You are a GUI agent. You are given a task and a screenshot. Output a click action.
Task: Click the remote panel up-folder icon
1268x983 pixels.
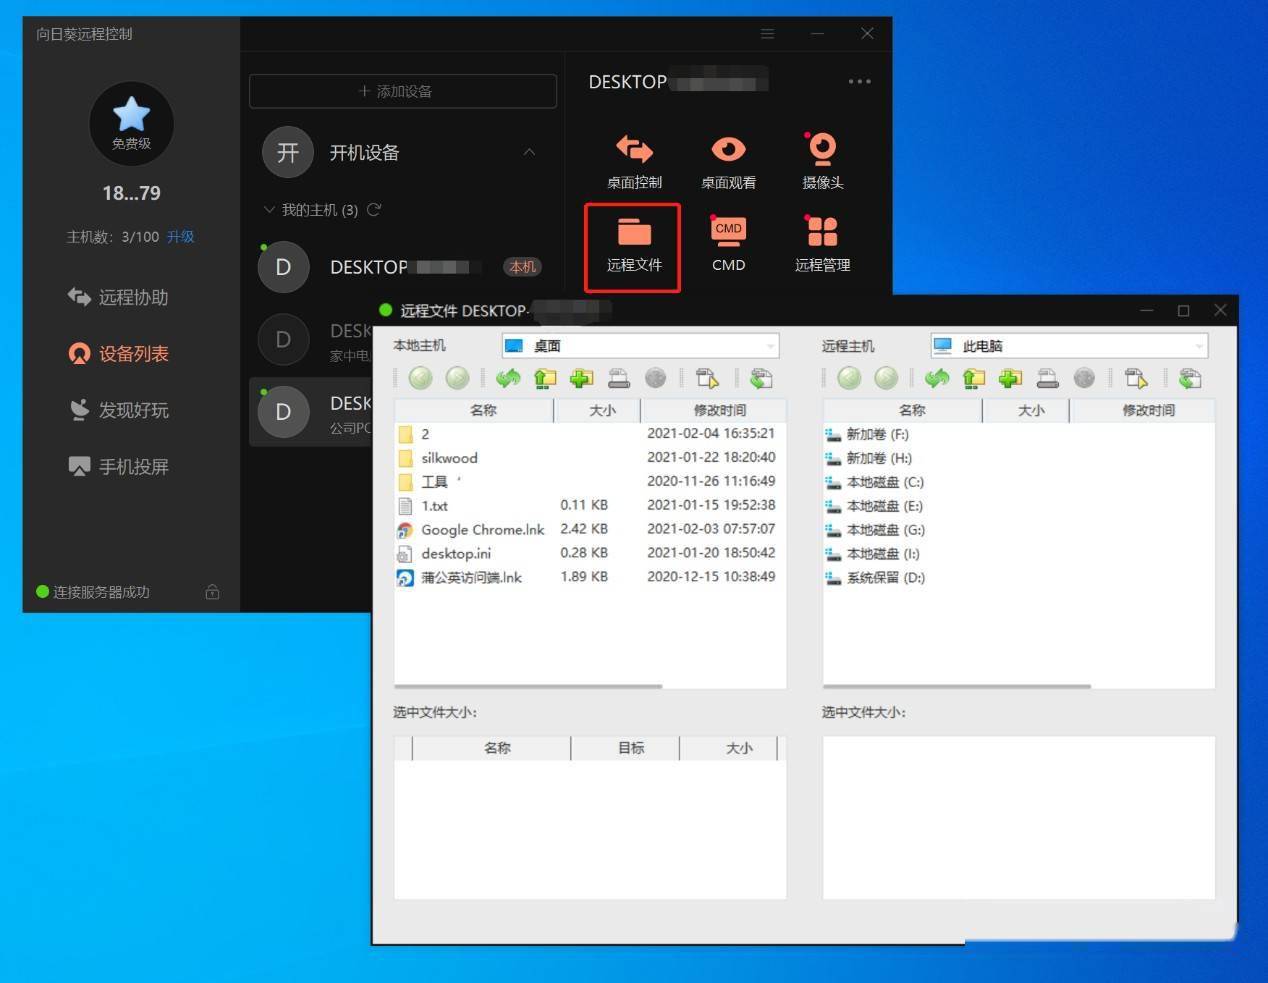(973, 378)
